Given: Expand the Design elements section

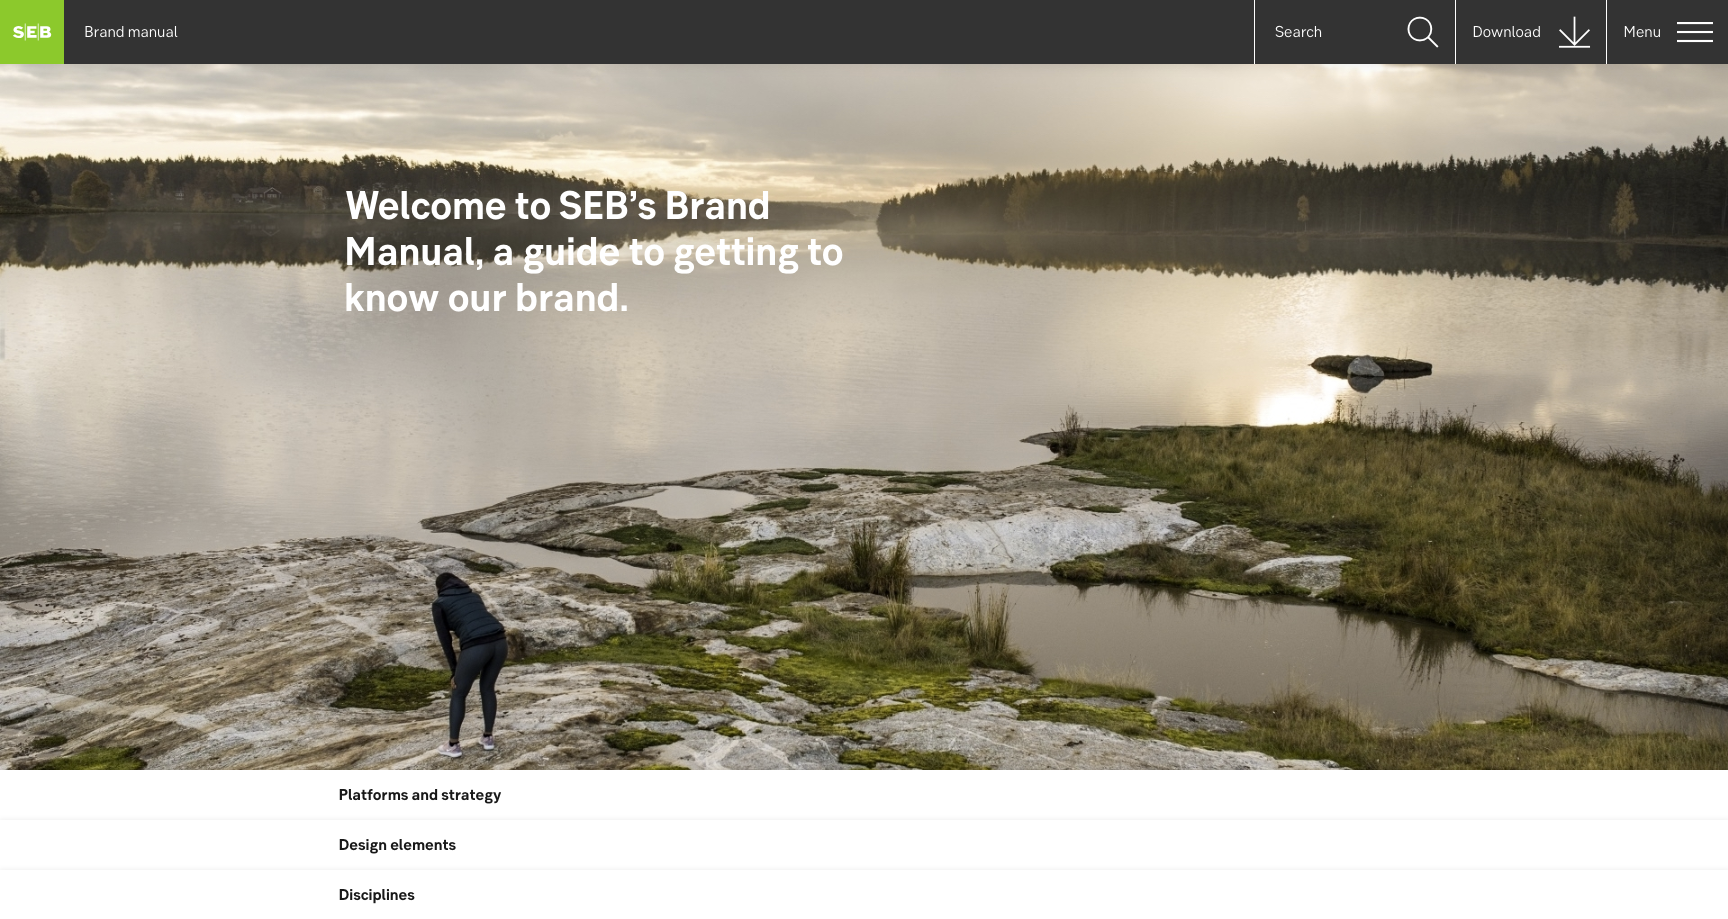Looking at the screenshot, I should pos(864,845).
